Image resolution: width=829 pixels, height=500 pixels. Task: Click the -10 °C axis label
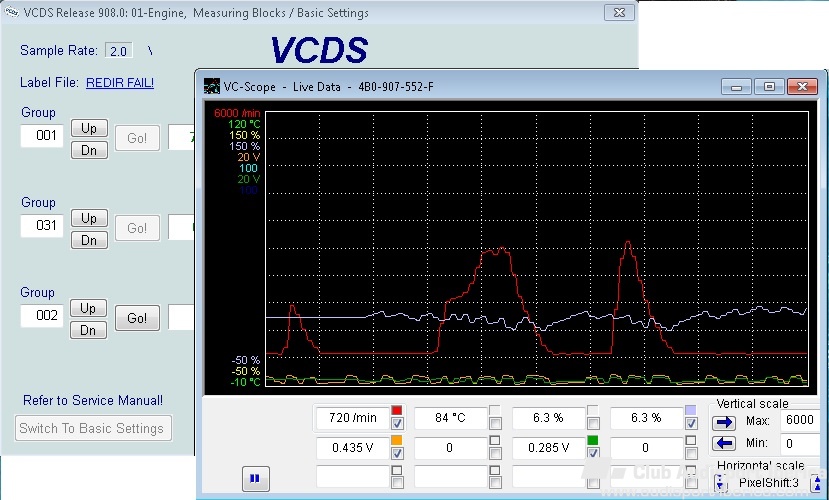(246, 382)
